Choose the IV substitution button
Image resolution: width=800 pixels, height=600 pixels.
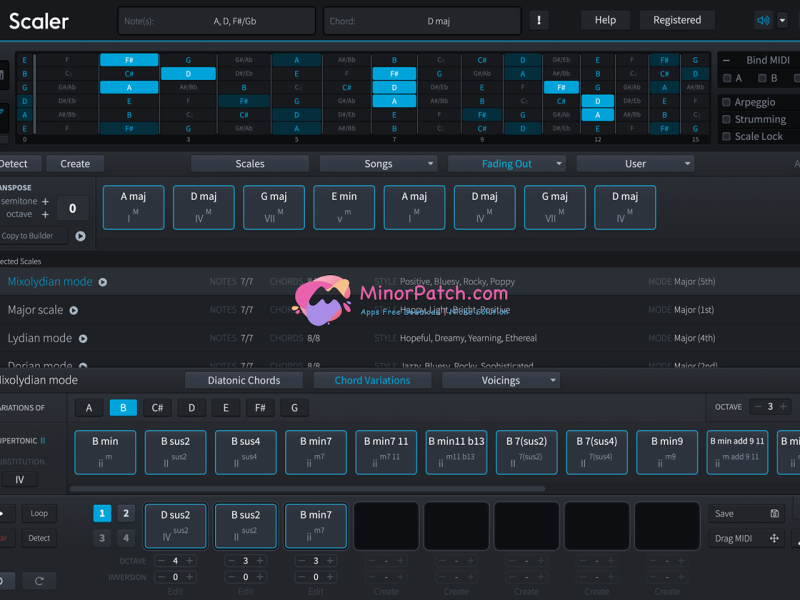19,480
